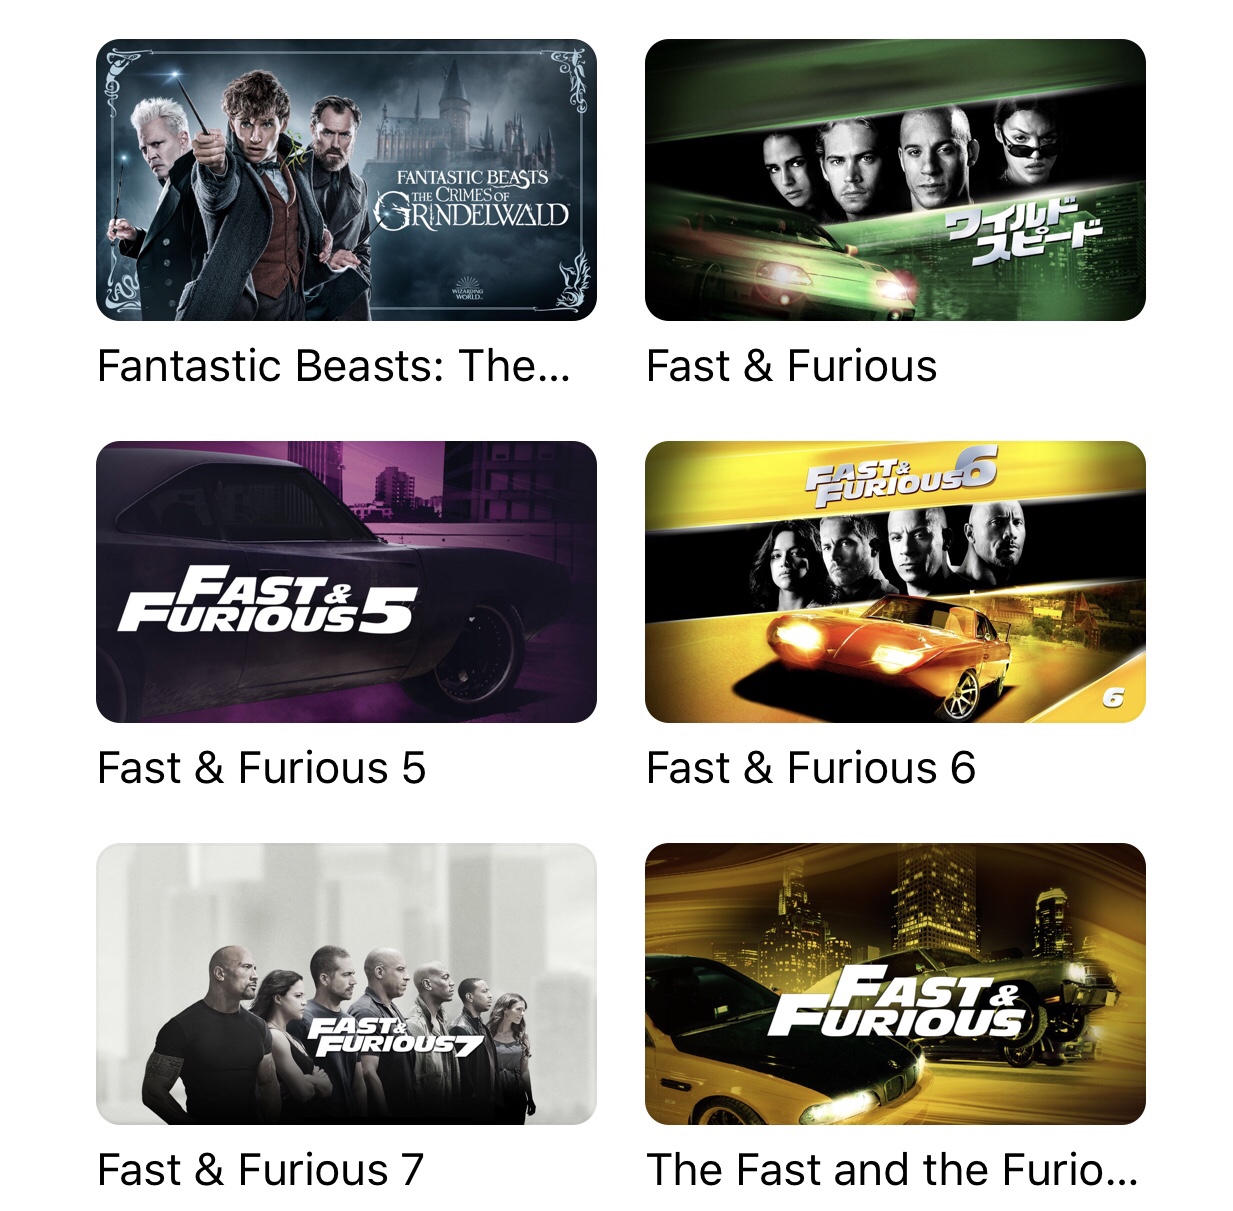
Task: Open the yellow Fast & Furious 6 poster
Action: click(x=895, y=582)
